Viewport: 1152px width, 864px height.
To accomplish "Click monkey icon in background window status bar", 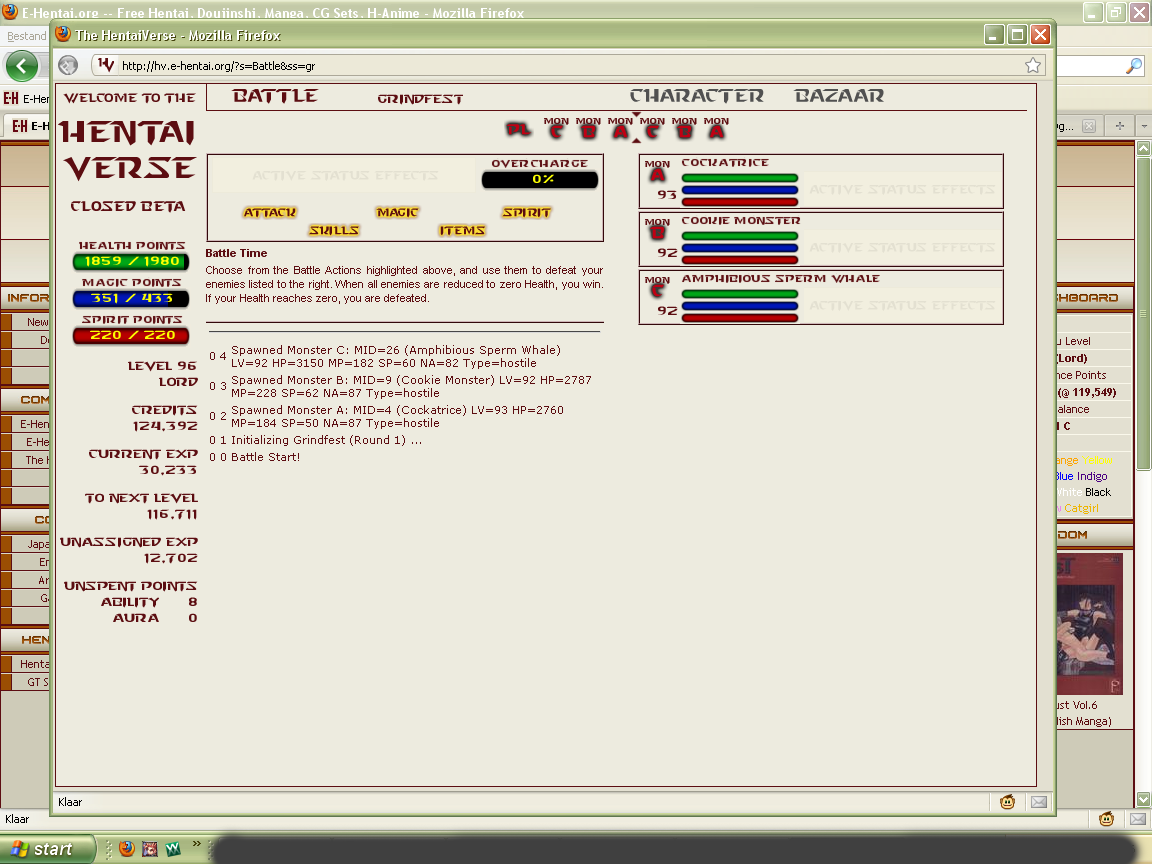I will [1106, 819].
